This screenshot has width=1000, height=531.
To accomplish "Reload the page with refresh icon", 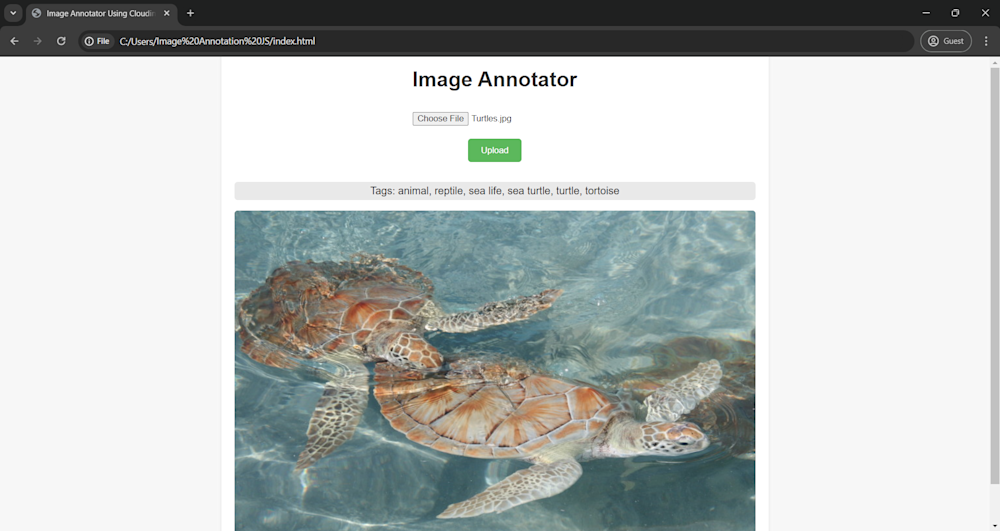I will click(x=61, y=41).
